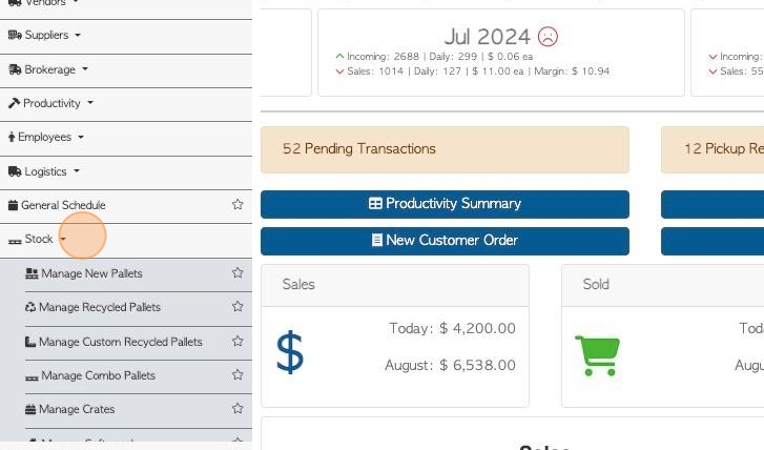Click the recycle icon beside Manage Recycled Pallets
The height and width of the screenshot is (450, 764).
30,307
